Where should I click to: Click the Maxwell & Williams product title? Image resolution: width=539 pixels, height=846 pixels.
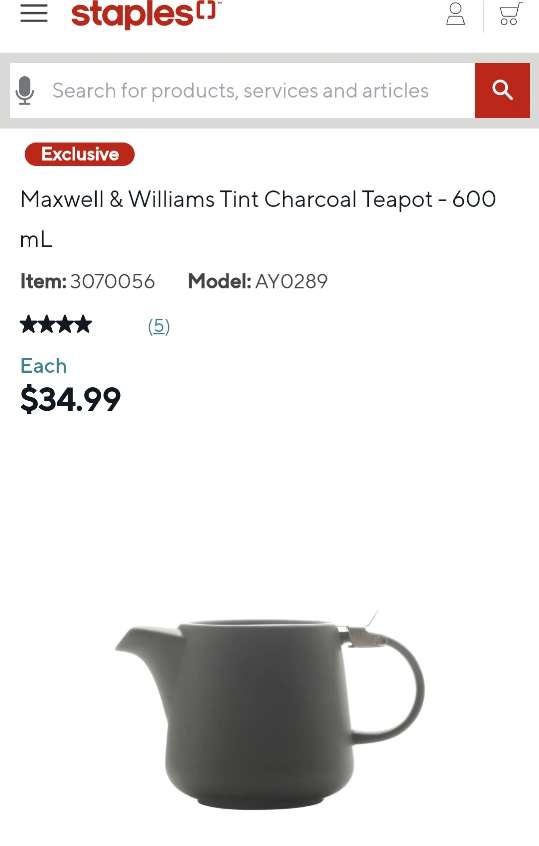(x=258, y=219)
